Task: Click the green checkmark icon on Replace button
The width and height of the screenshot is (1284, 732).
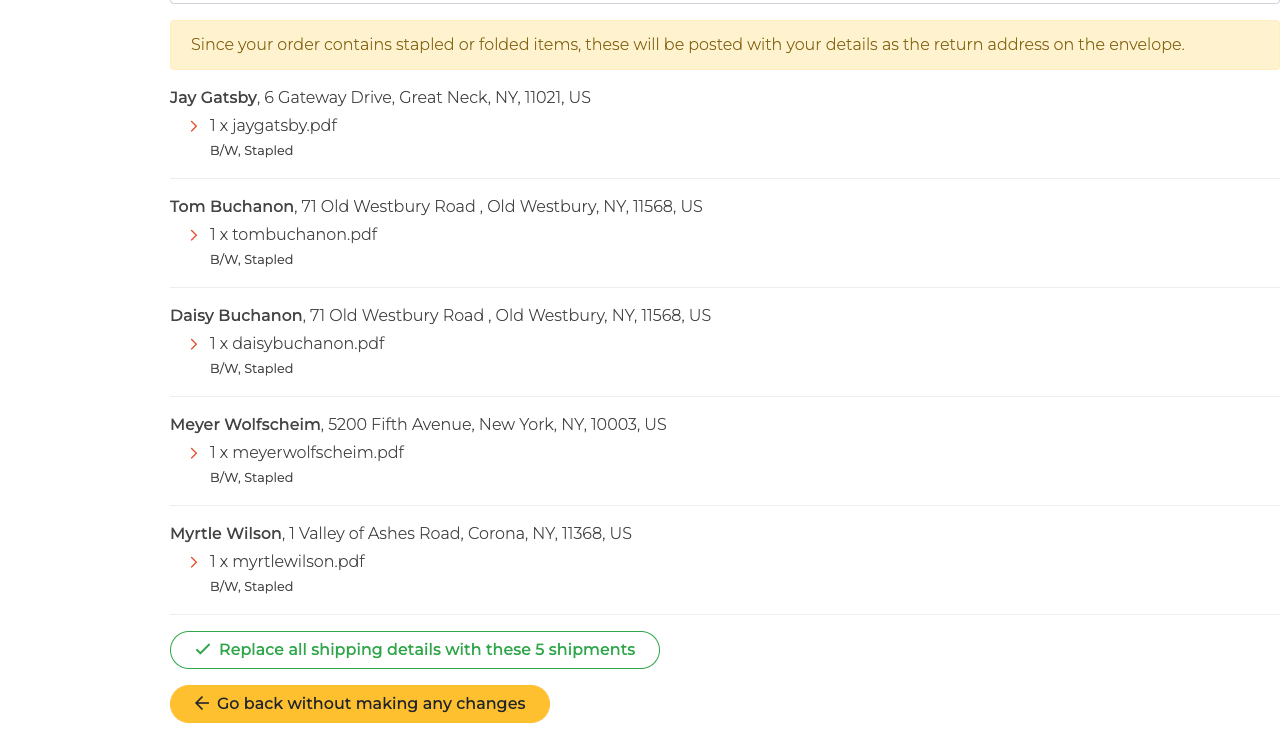Action: click(x=203, y=650)
